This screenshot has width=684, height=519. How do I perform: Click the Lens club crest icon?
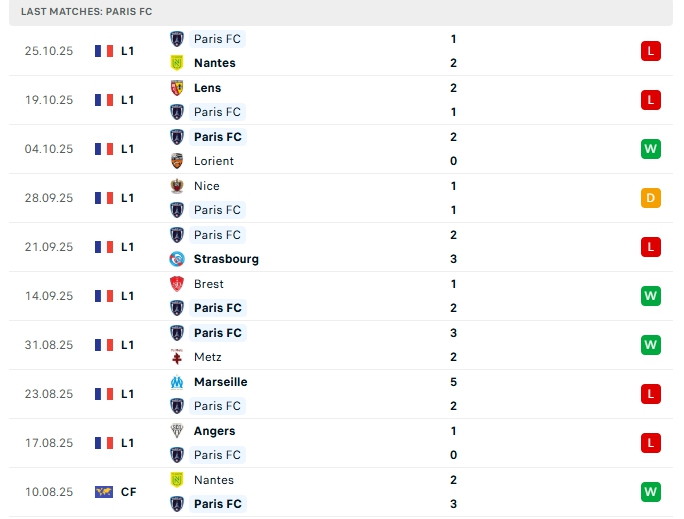pos(177,88)
